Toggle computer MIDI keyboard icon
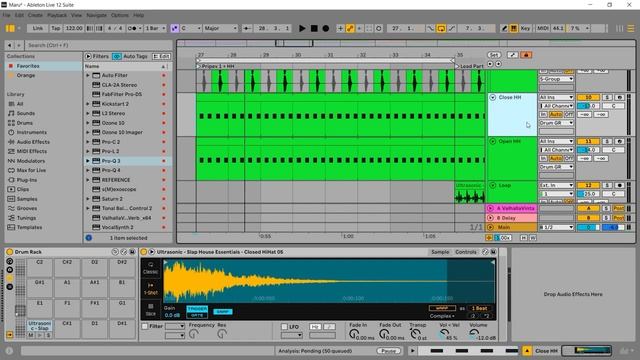This screenshot has width=640, height=360. pos(513,28)
